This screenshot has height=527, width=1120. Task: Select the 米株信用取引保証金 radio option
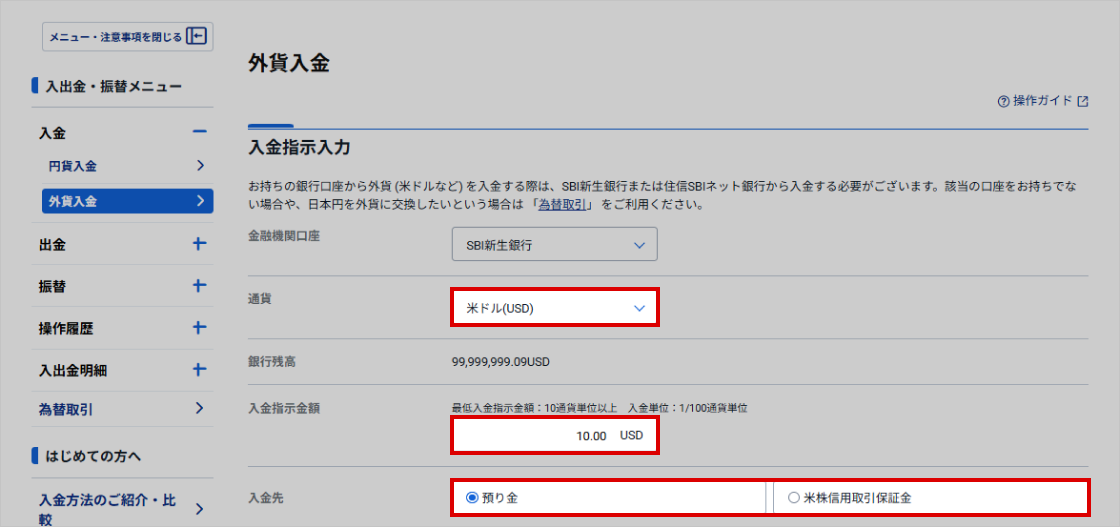click(x=794, y=497)
